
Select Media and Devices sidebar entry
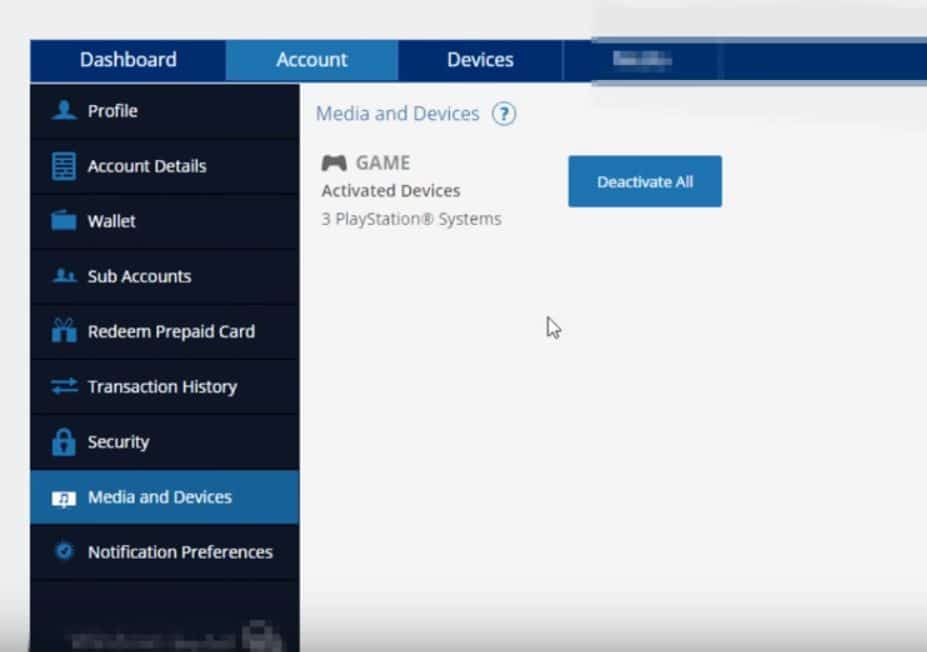coord(160,497)
